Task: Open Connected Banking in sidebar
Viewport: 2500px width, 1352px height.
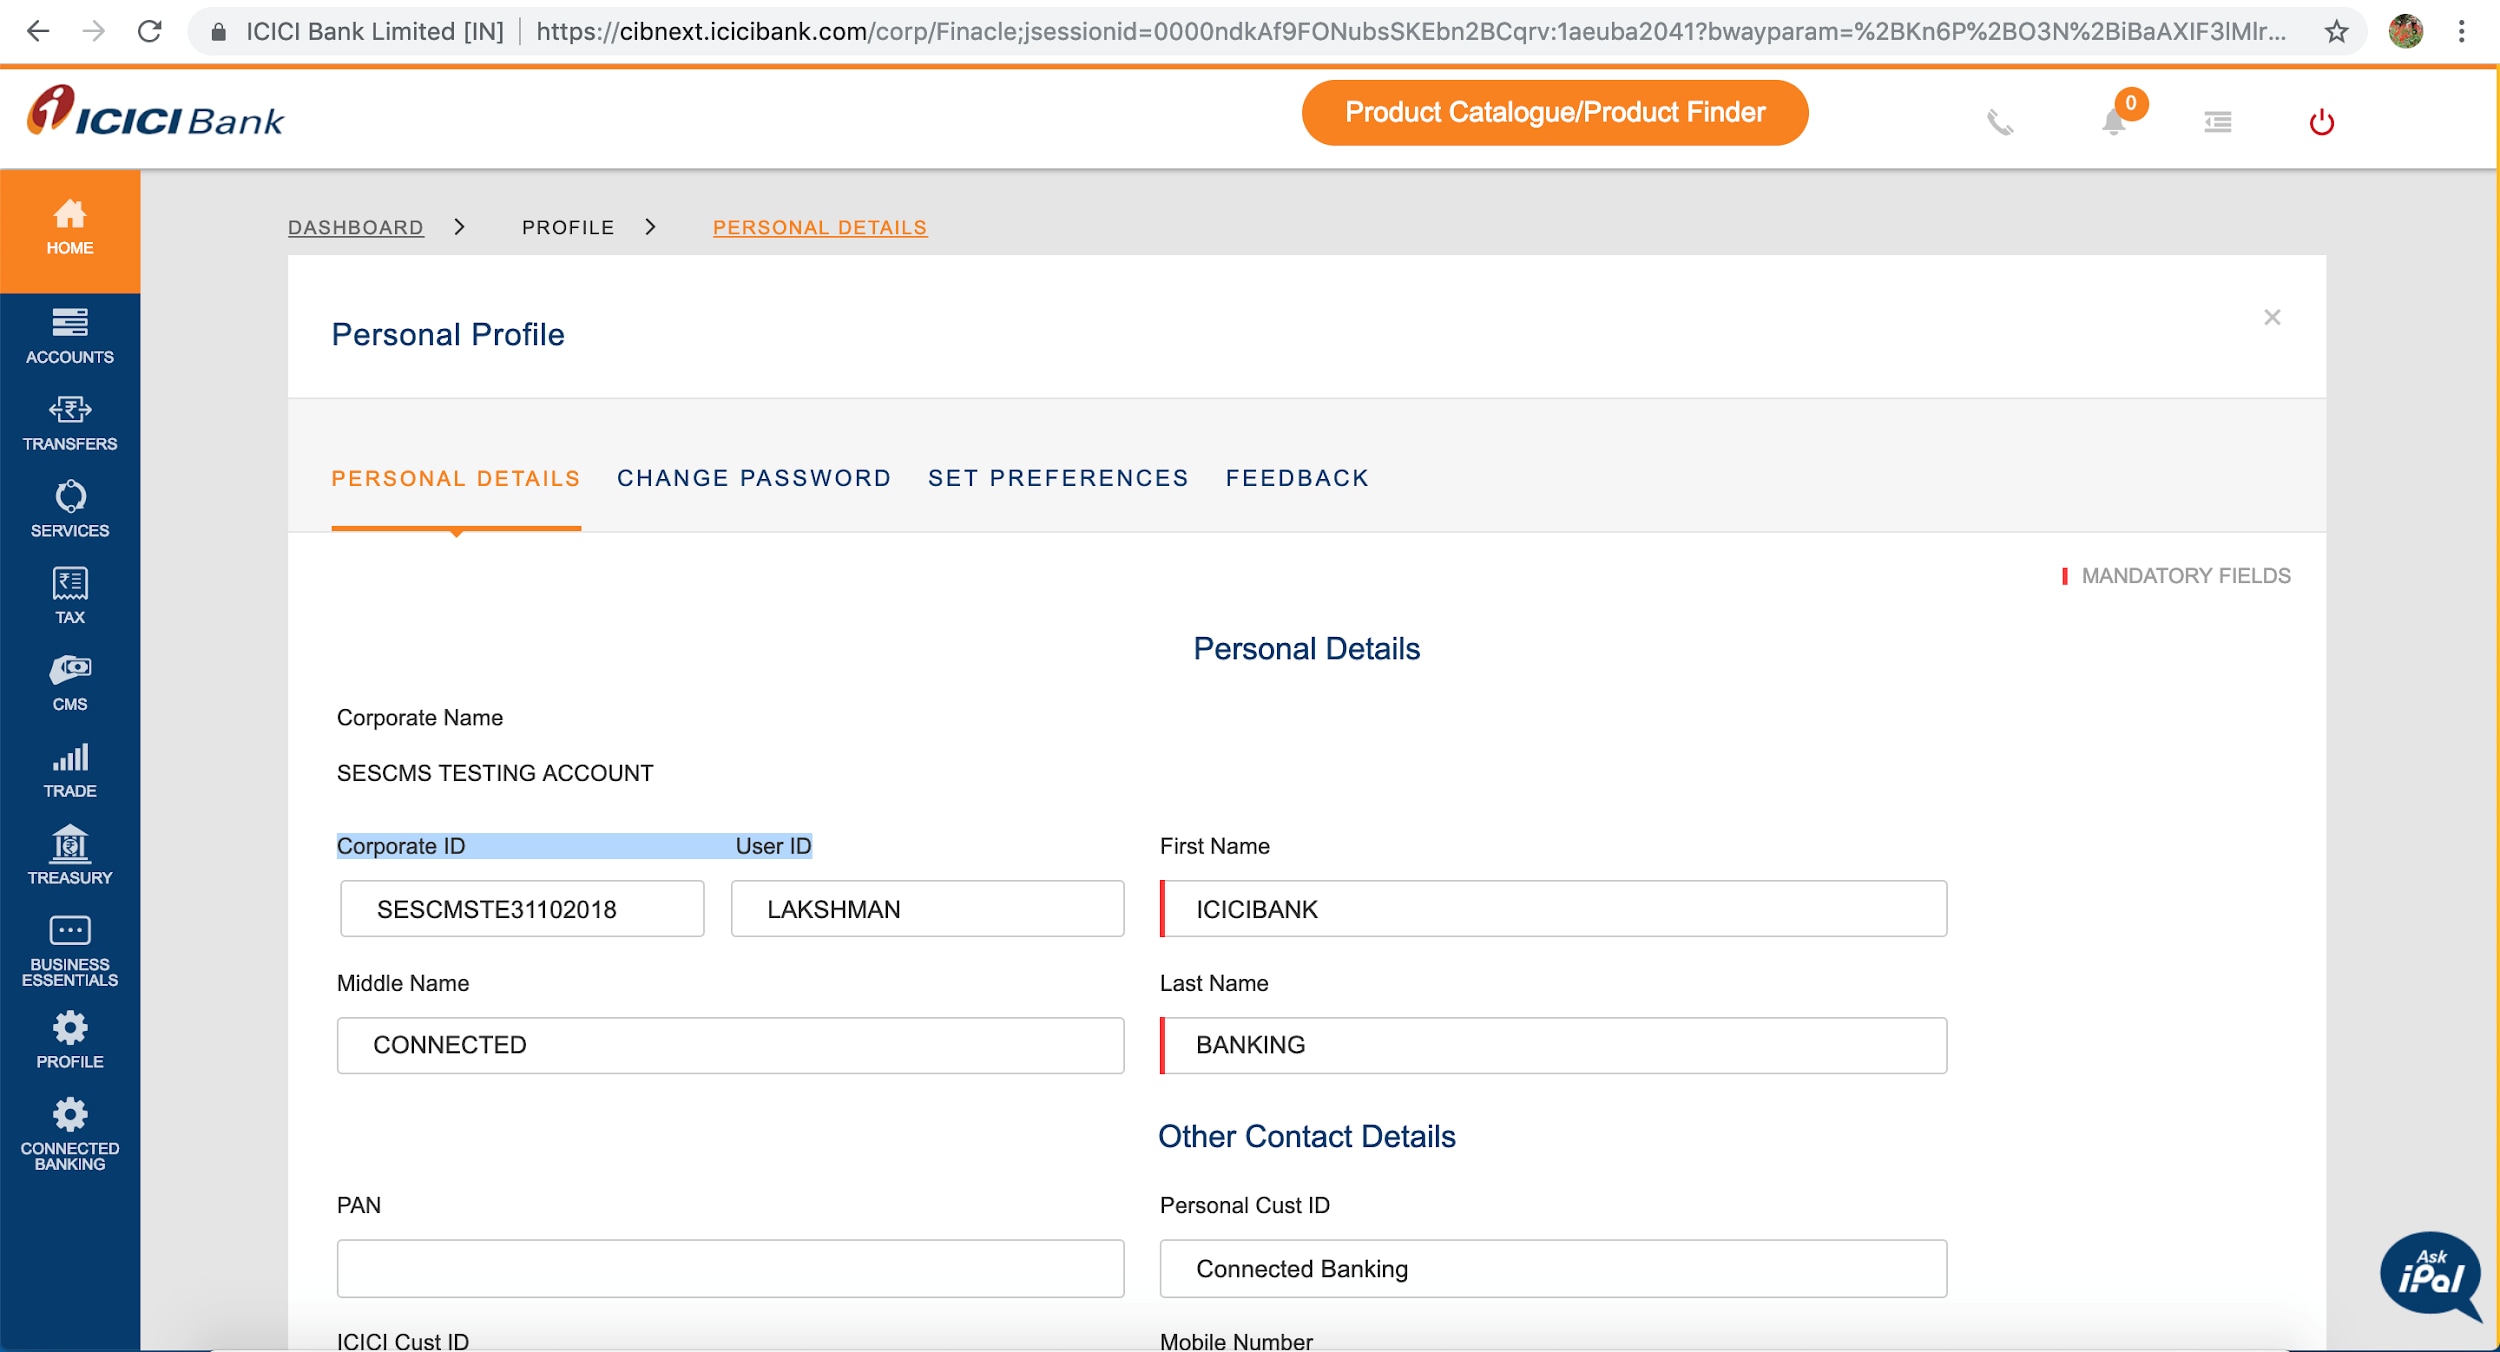Action: pyautogui.click(x=70, y=1134)
